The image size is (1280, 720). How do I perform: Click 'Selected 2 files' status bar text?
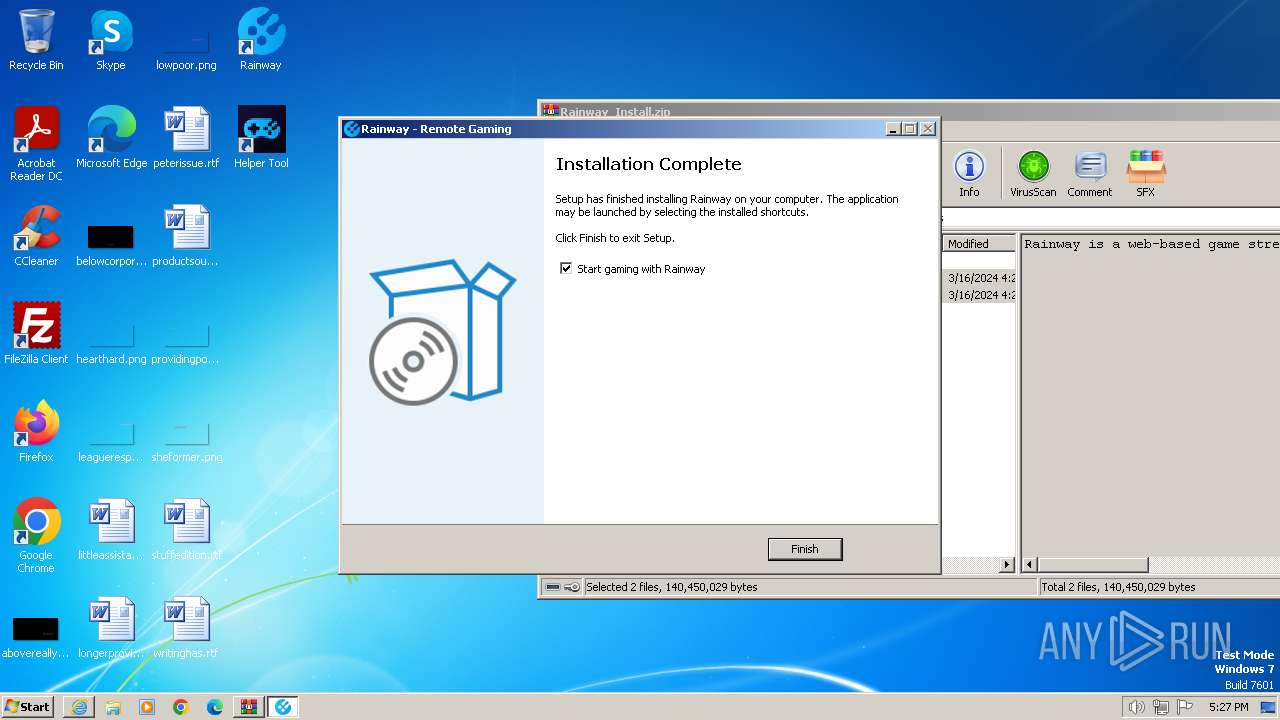(671, 587)
